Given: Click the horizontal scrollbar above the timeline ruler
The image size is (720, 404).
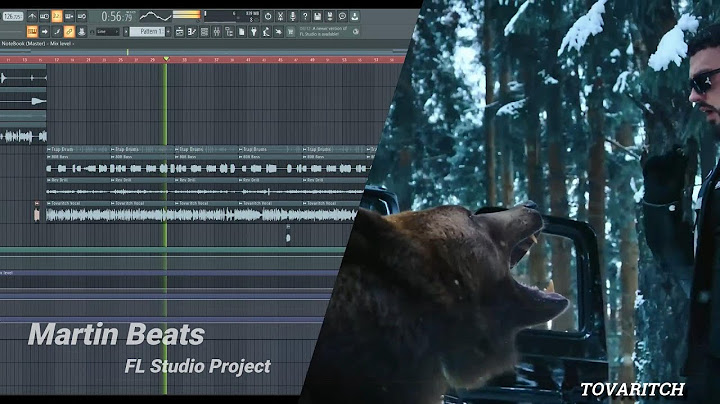Looking at the screenshot, I should click(203, 51).
